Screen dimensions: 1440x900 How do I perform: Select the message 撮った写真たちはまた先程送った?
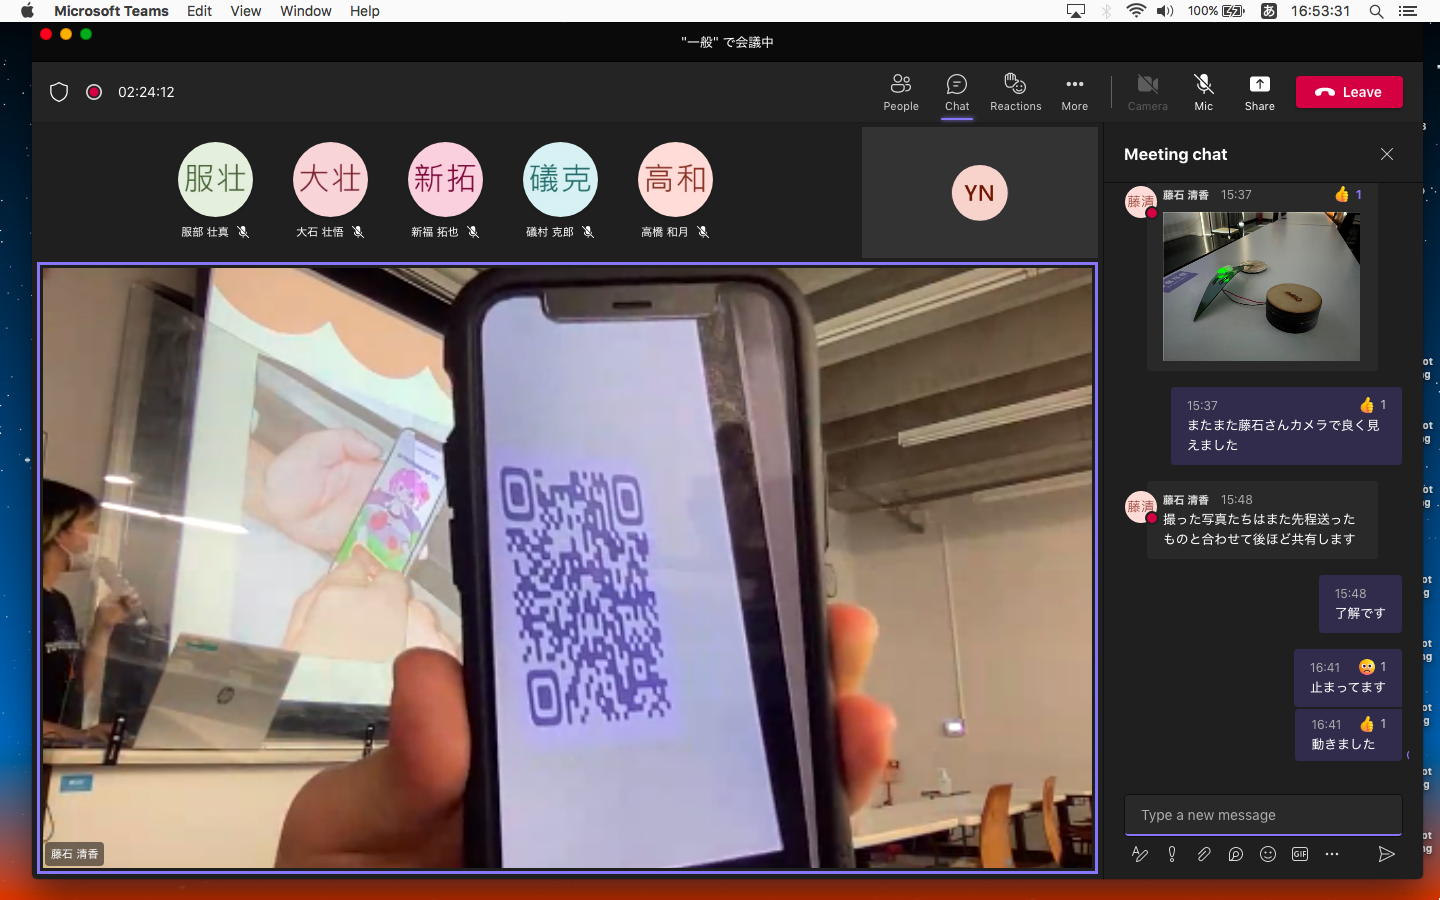click(x=1262, y=520)
